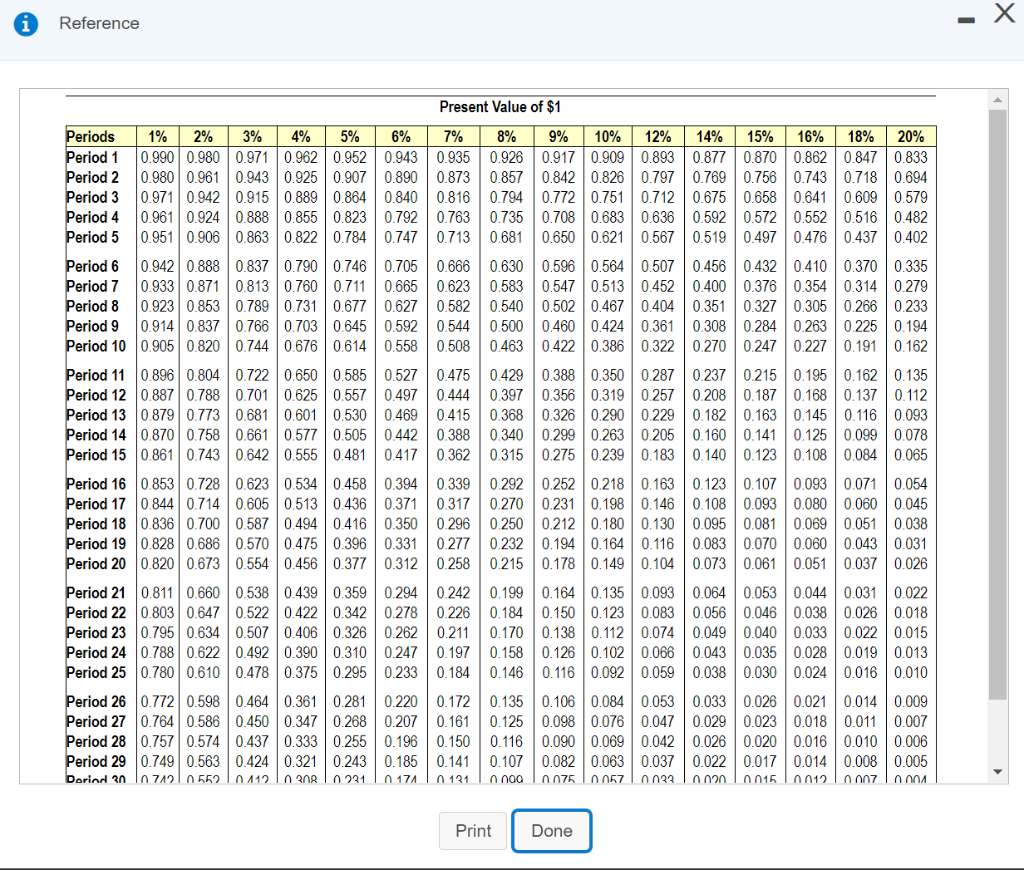1024x870 pixels.
Task: Click value 0.212 for Period 18 at 9%
Action: [558, 524]
